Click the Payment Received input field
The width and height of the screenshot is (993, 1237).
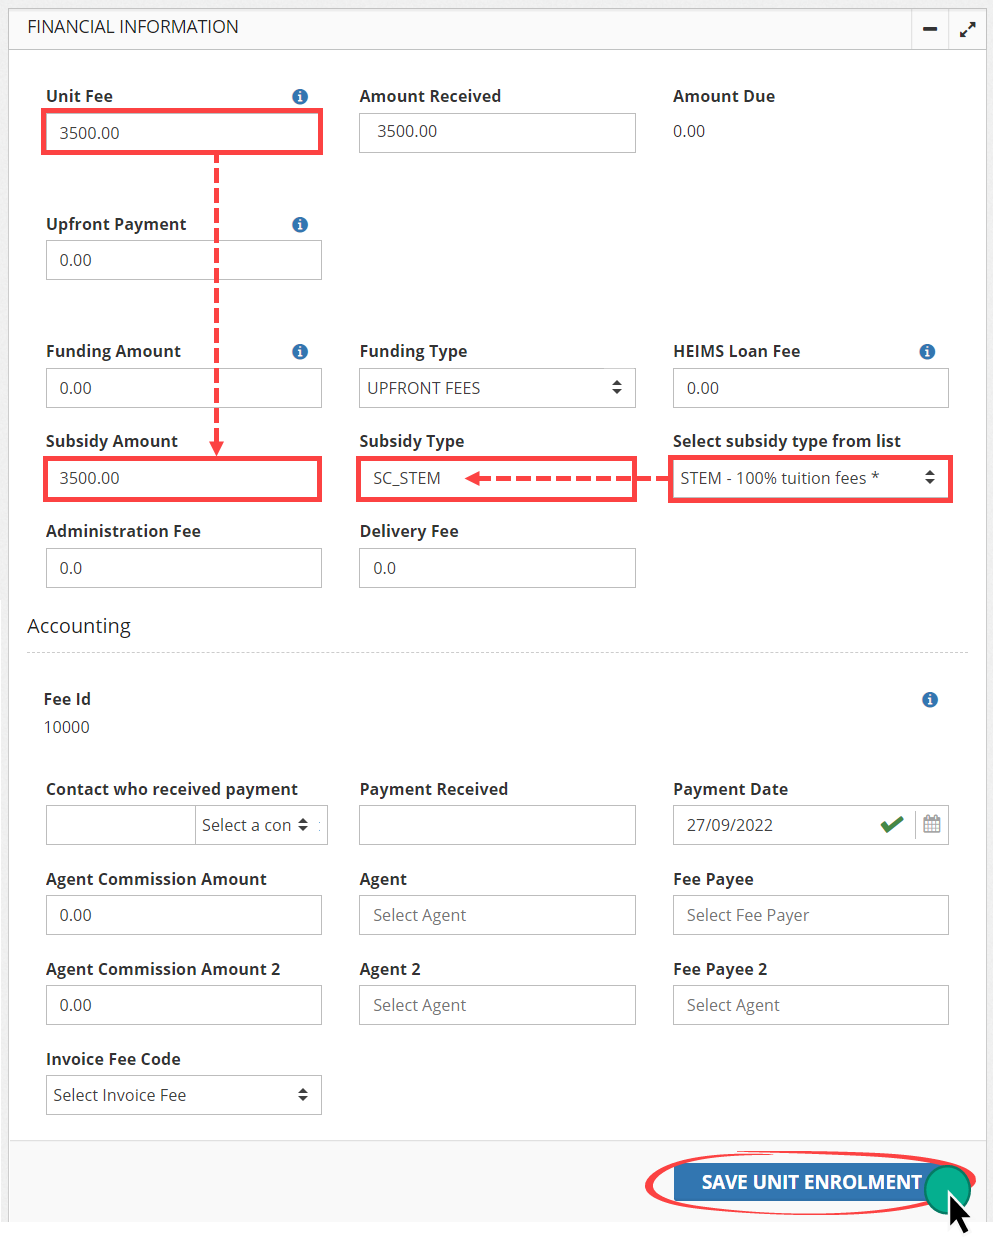[497, 825]
